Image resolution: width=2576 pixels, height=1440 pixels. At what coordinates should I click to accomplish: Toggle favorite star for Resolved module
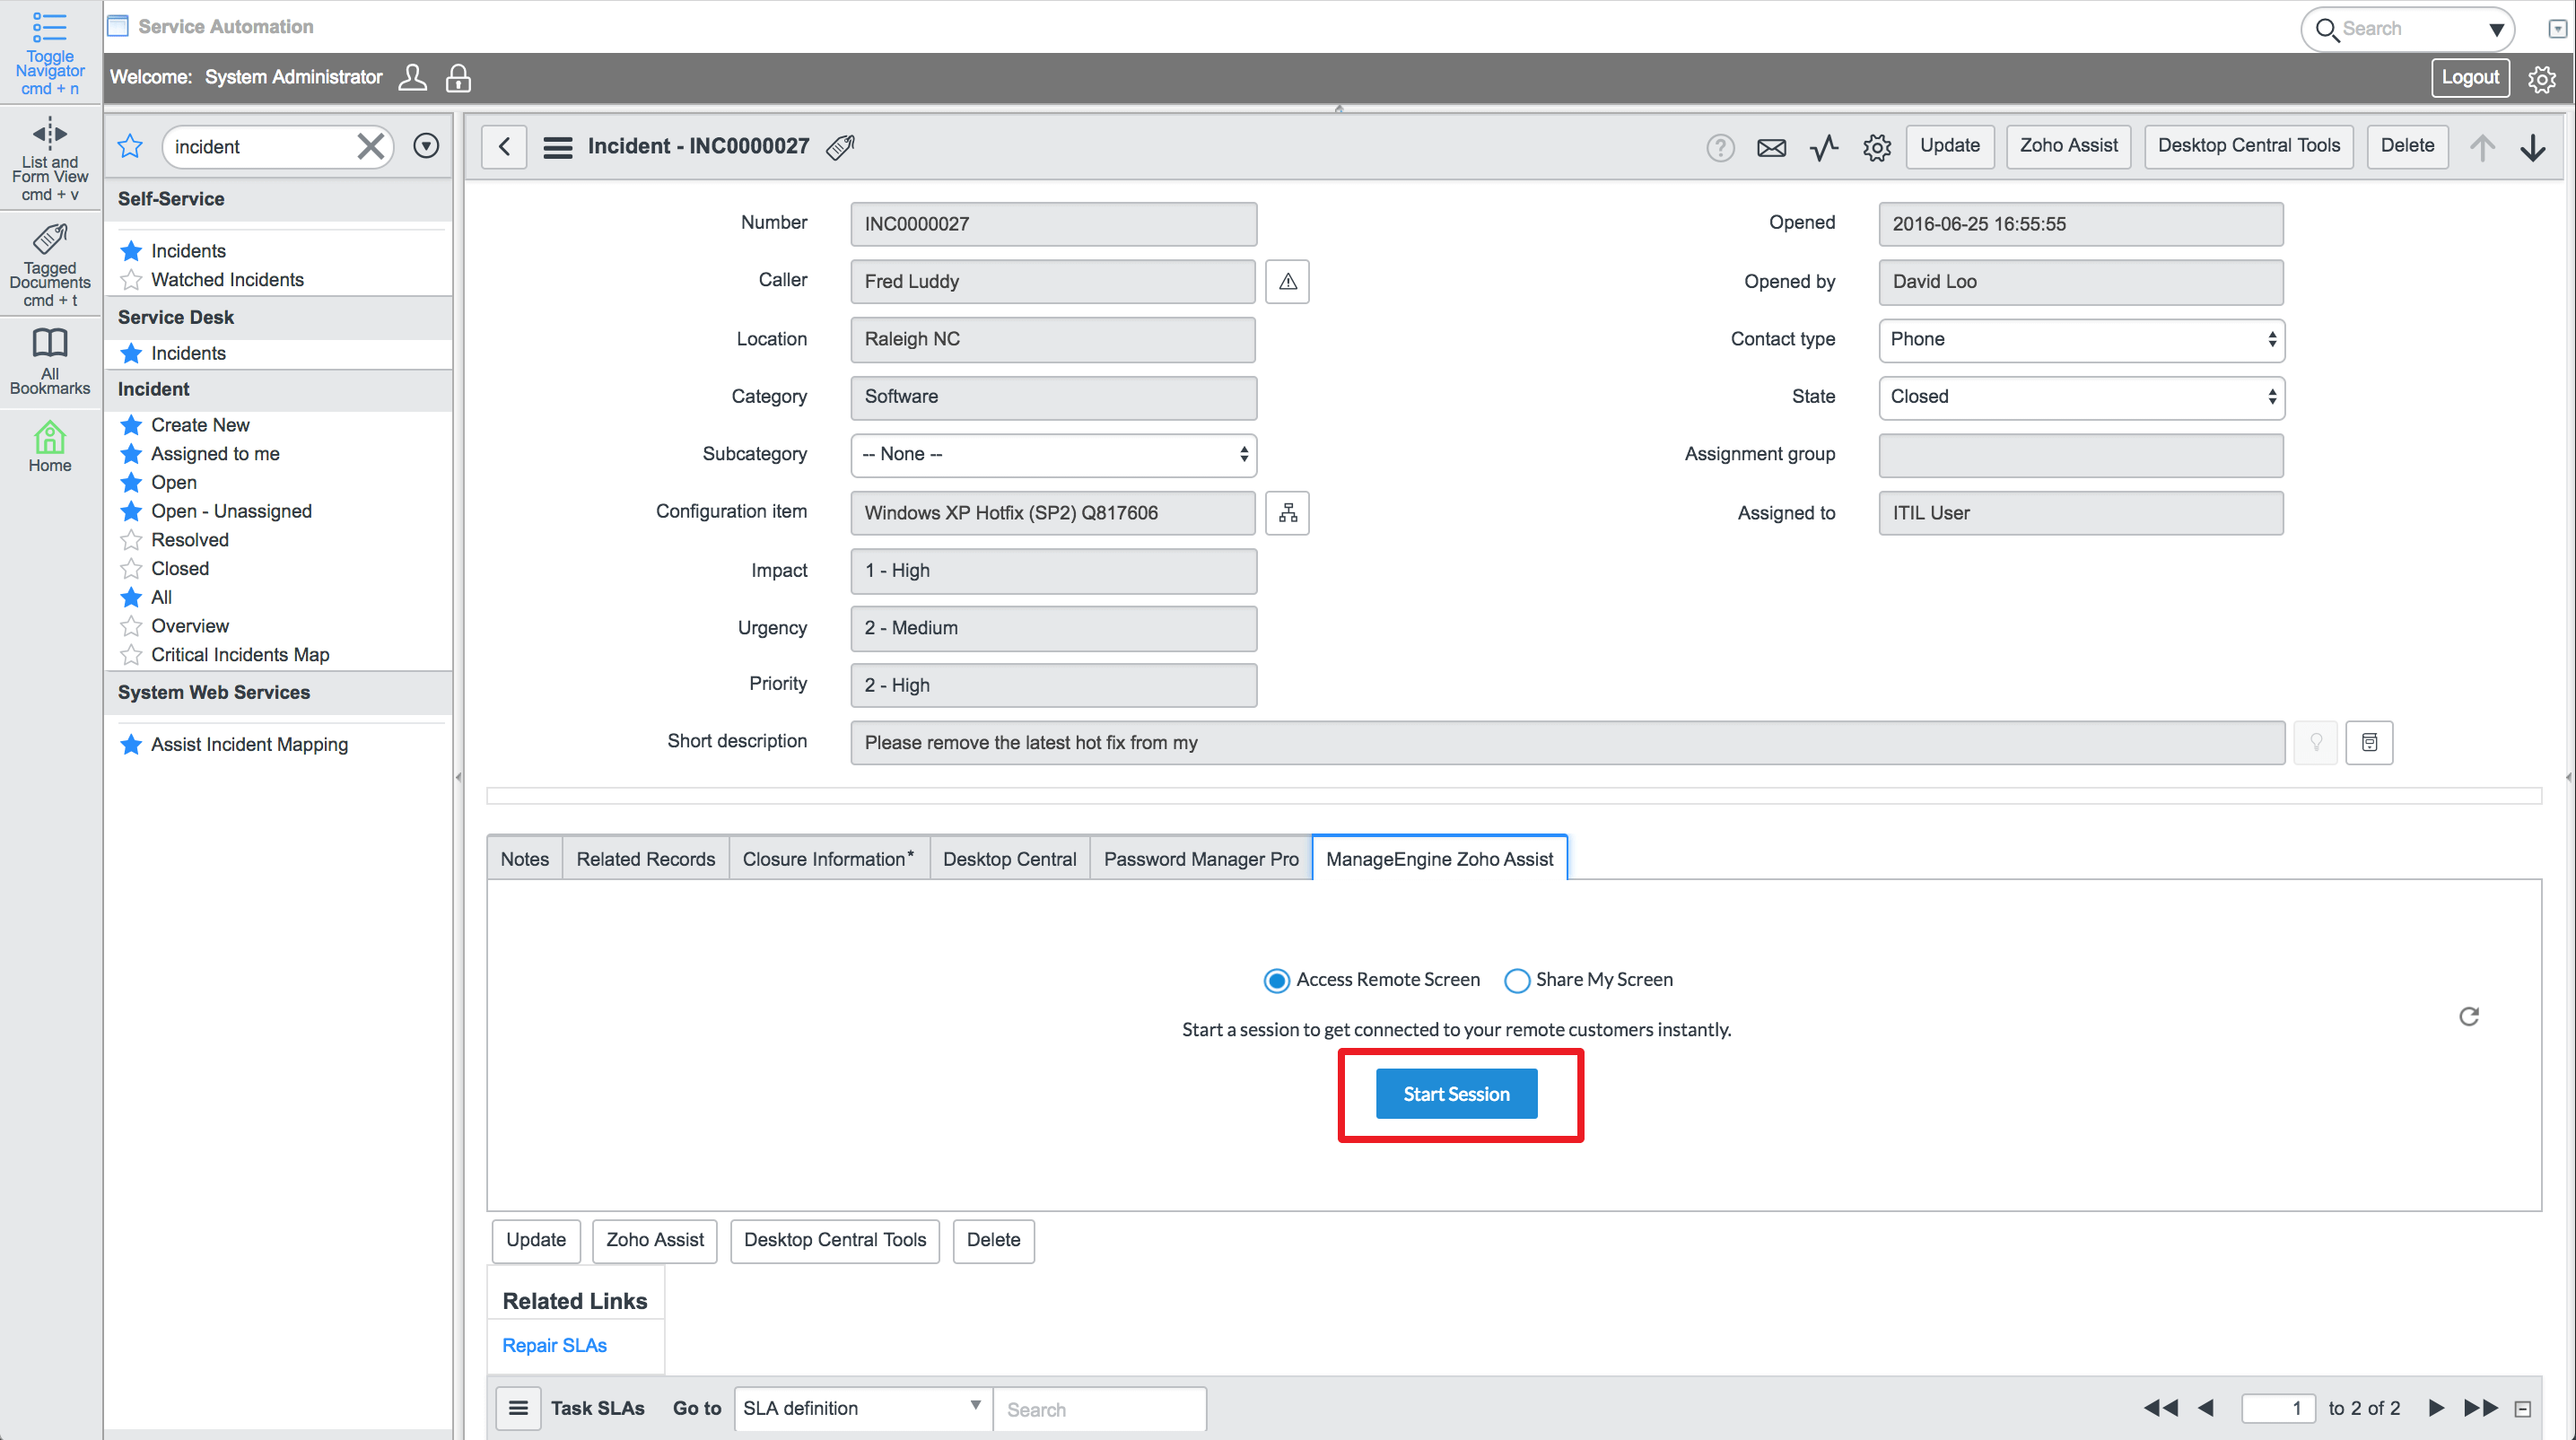coord(131,540)
